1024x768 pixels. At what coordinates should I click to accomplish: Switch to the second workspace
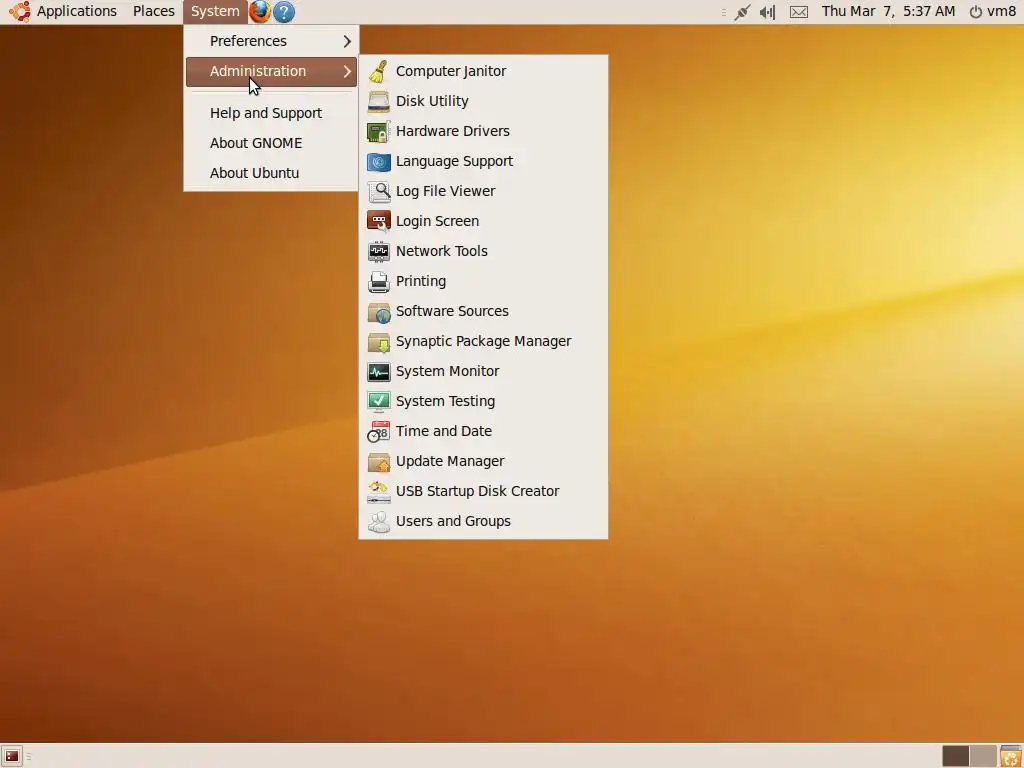point(983,756)
